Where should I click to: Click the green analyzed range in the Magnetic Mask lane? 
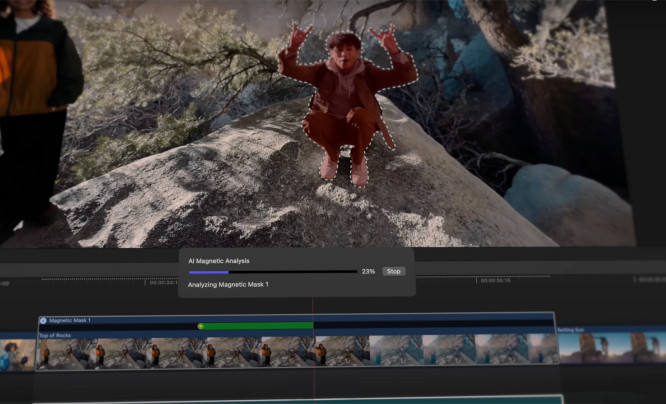[x=258, y=326]
